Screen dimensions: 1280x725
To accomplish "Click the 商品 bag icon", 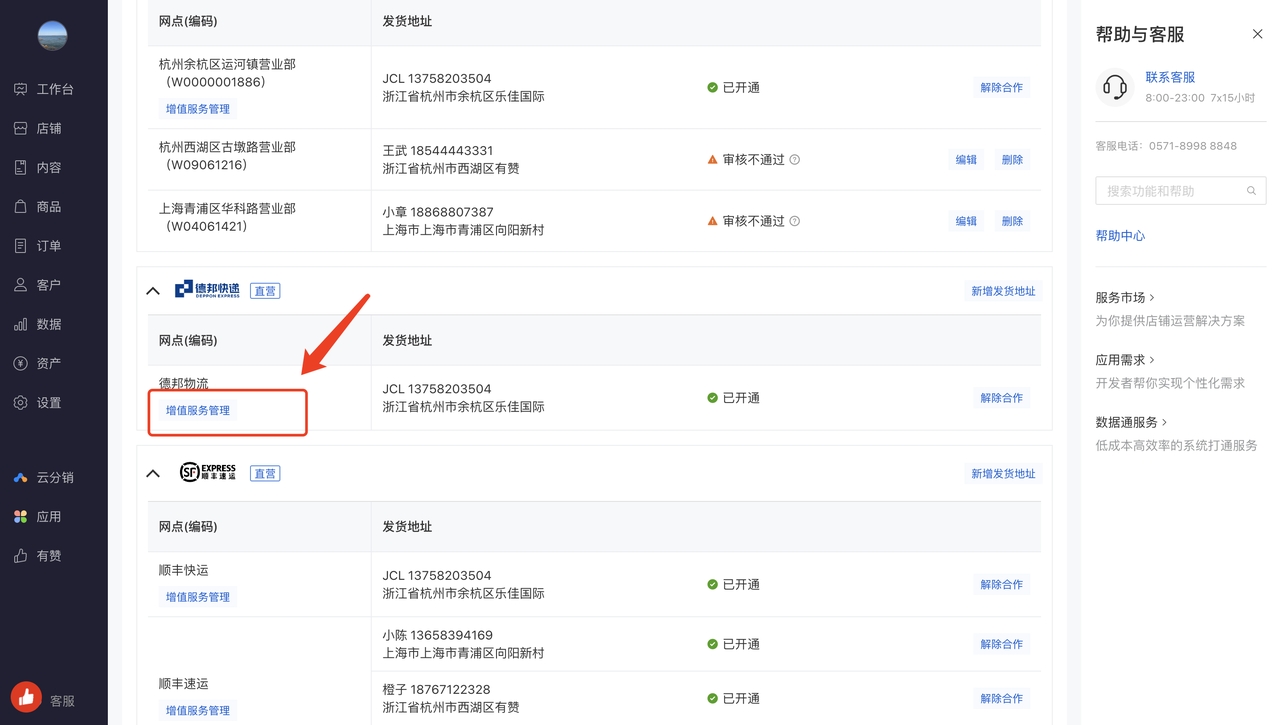I will [x=20, y=206].
